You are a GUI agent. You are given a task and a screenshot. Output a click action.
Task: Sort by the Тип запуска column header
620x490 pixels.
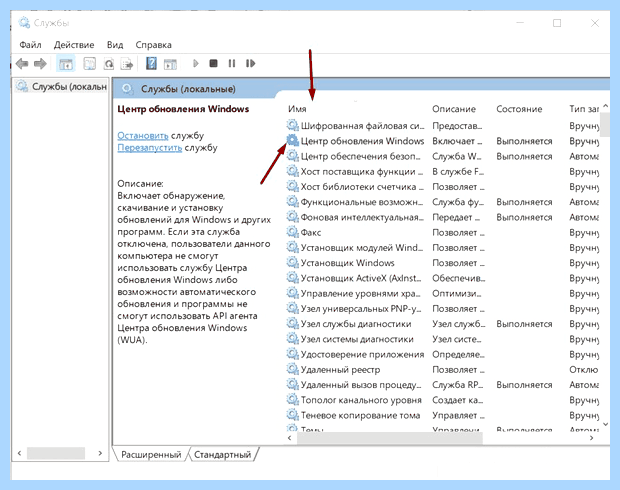(584, 109)
